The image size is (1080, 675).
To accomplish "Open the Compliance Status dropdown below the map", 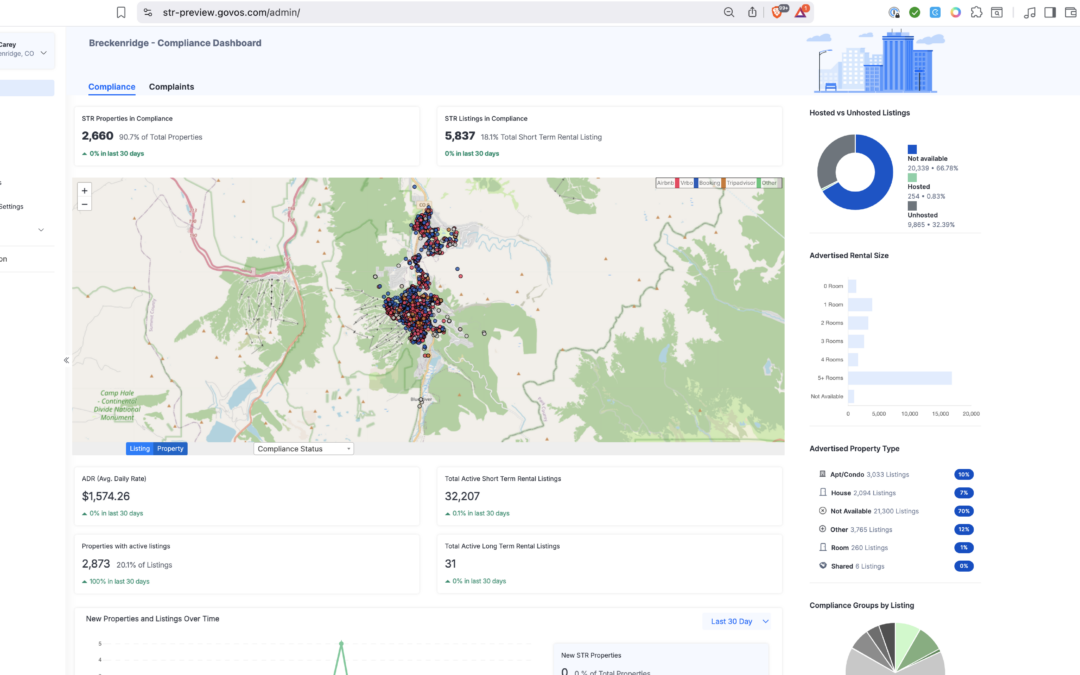I will 303,448.
